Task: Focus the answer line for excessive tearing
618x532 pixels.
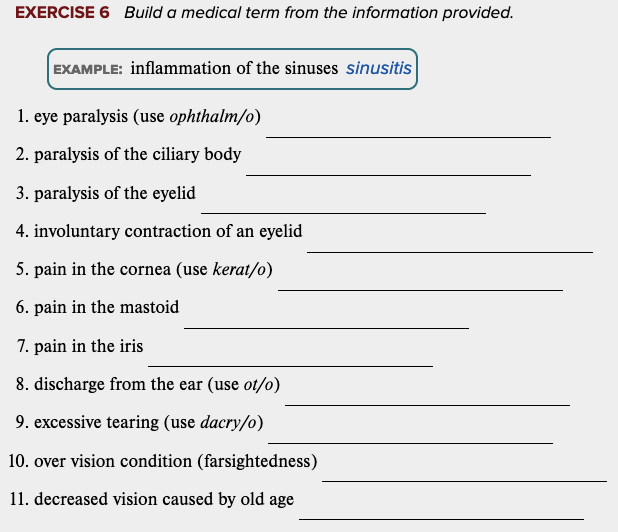Action: point(410,432)
